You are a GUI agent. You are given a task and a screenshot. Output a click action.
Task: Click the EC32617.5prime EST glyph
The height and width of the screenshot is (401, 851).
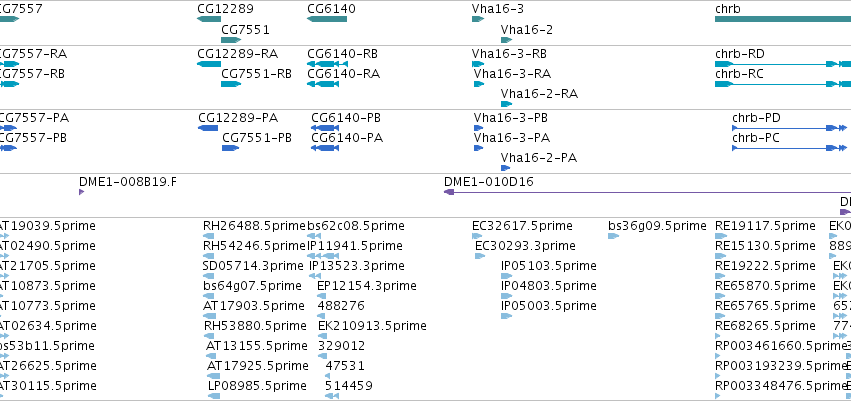[477, 236]
